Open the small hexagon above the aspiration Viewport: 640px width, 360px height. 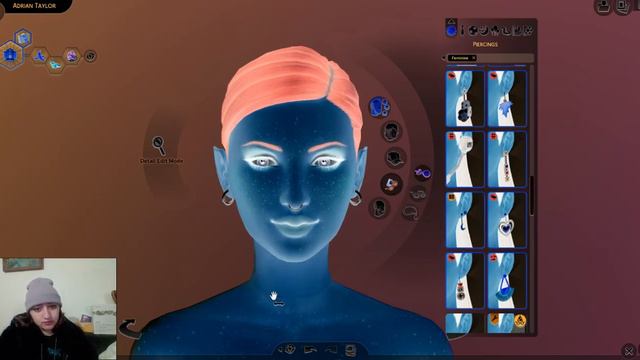(x=23, y=38)
